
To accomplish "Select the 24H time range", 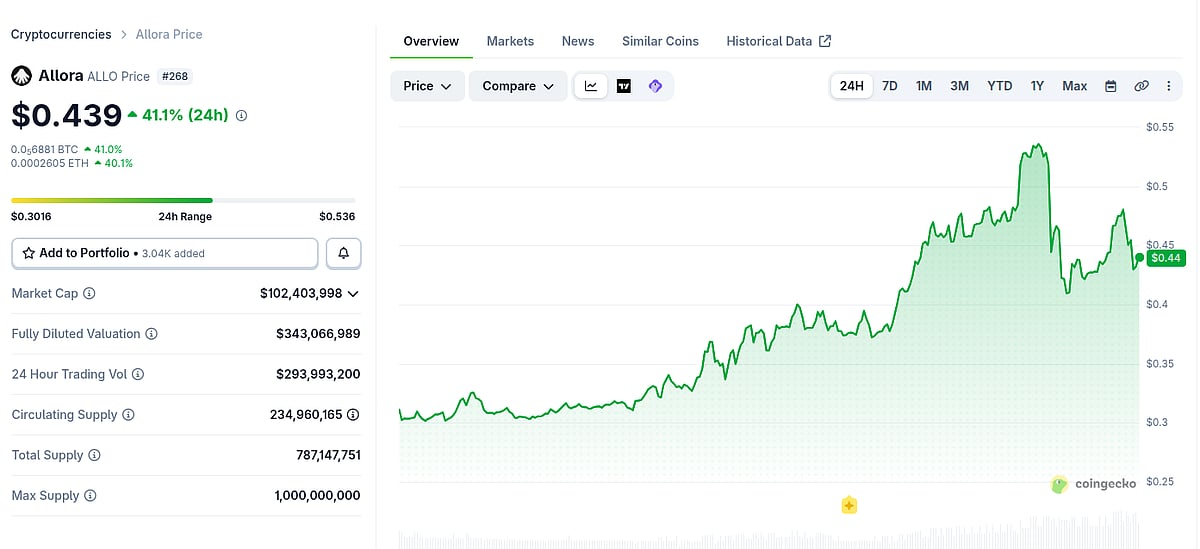I will tap(852, 86).
